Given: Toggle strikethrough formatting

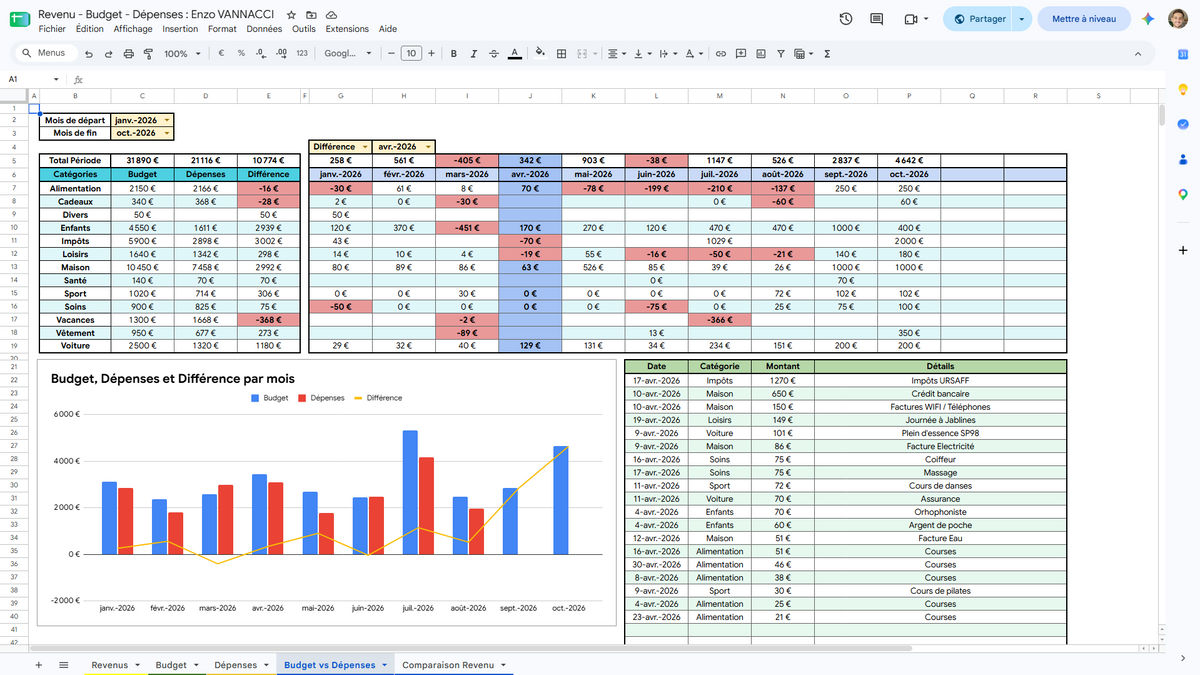Looking at the screenshot, I should click(x=494, y=54).
